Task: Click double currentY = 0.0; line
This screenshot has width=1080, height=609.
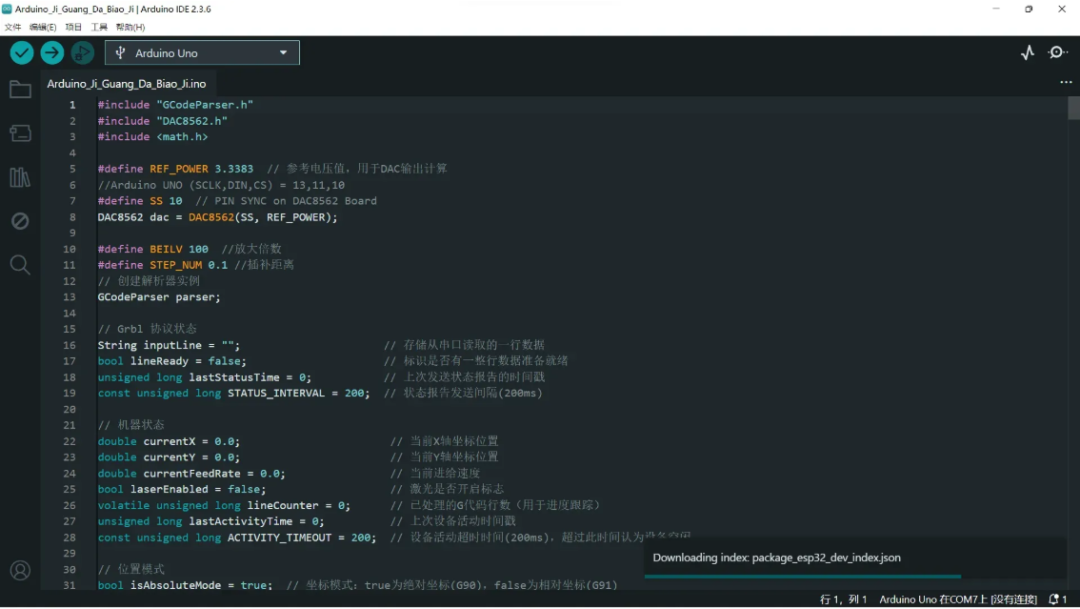Action: tap(169, 457)
